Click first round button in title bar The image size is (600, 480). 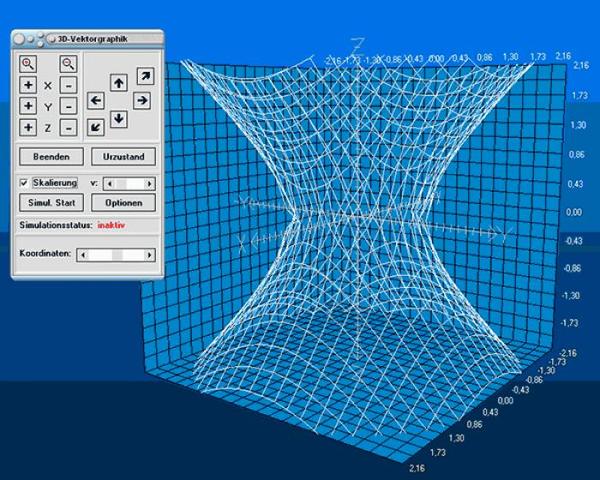(x=18, y=39)
